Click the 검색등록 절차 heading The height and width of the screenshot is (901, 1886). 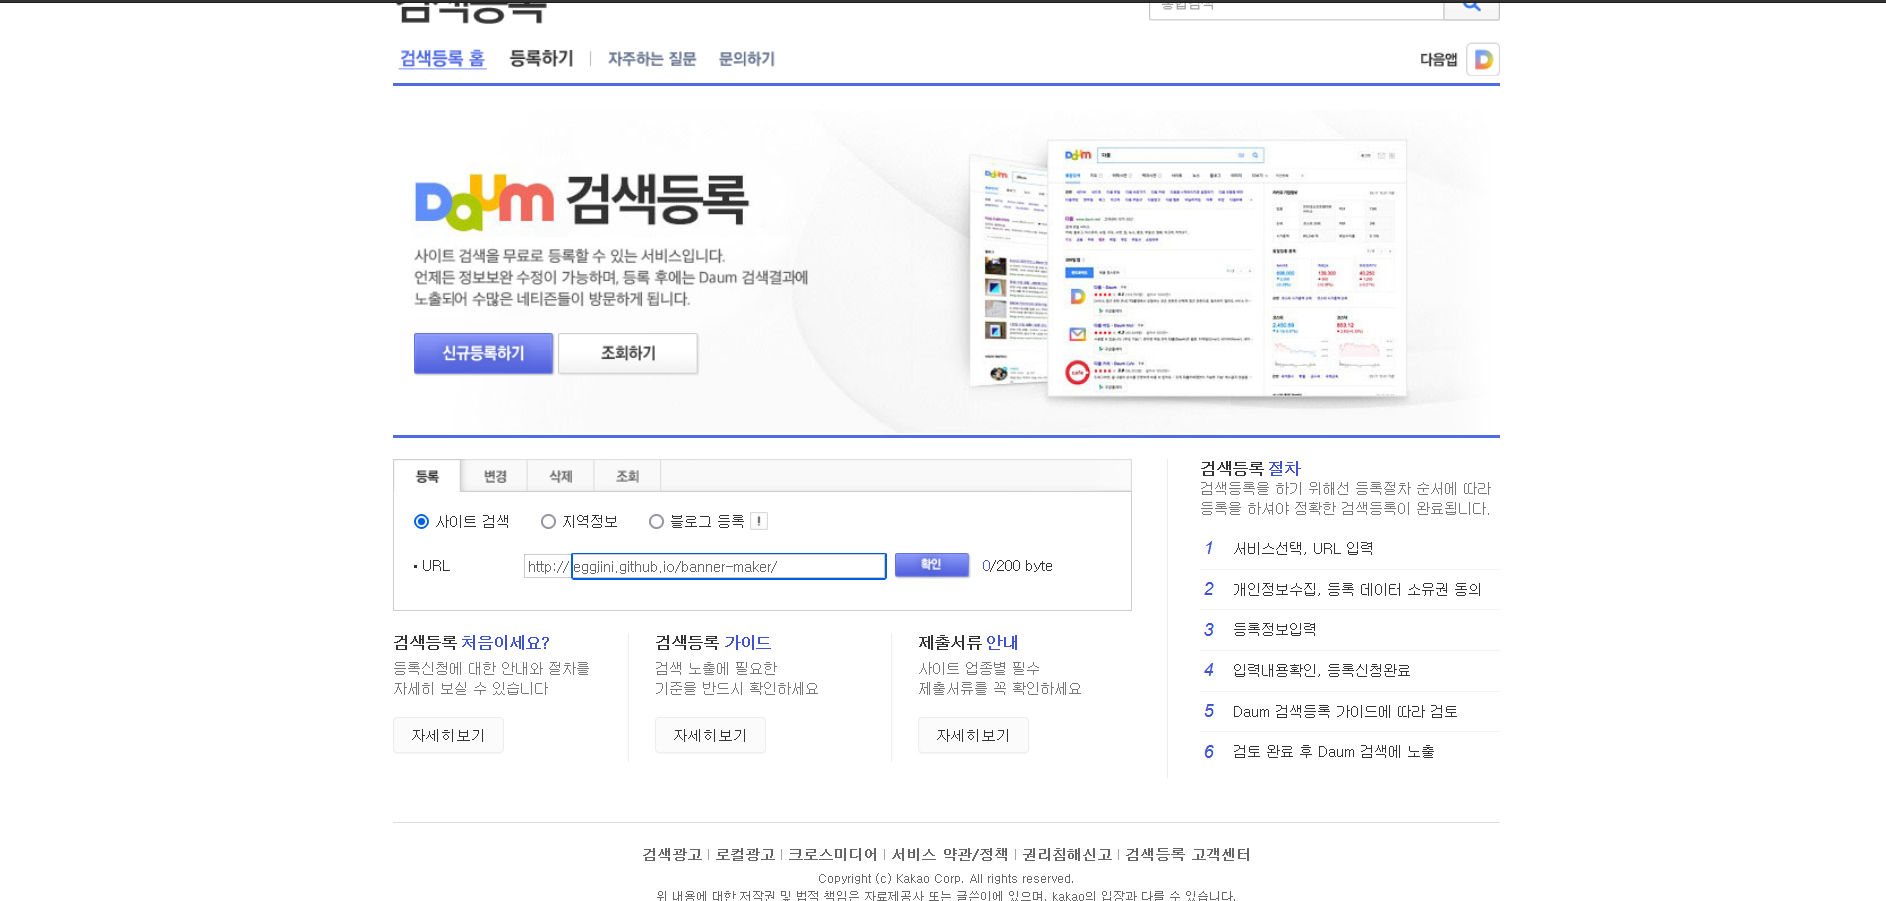1250,468
